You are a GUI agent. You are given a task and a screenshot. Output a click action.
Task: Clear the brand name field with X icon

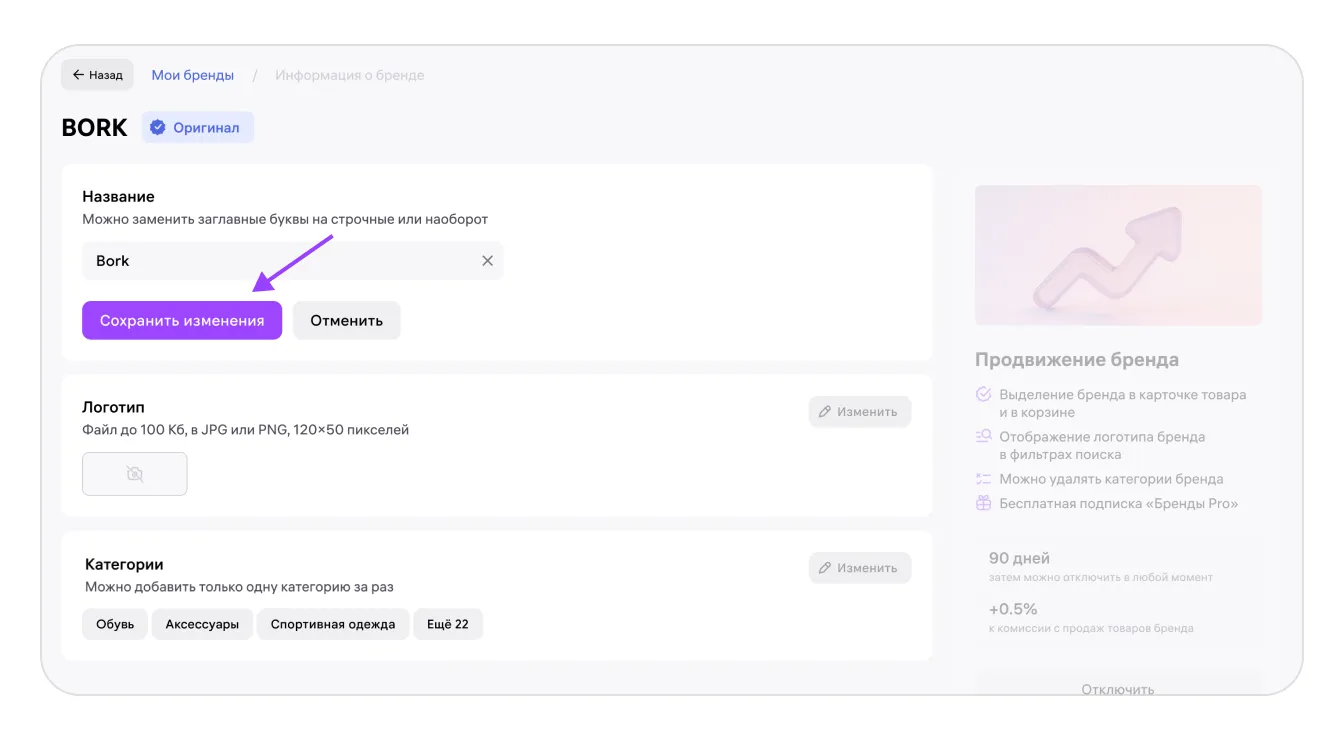pos(487,261)
